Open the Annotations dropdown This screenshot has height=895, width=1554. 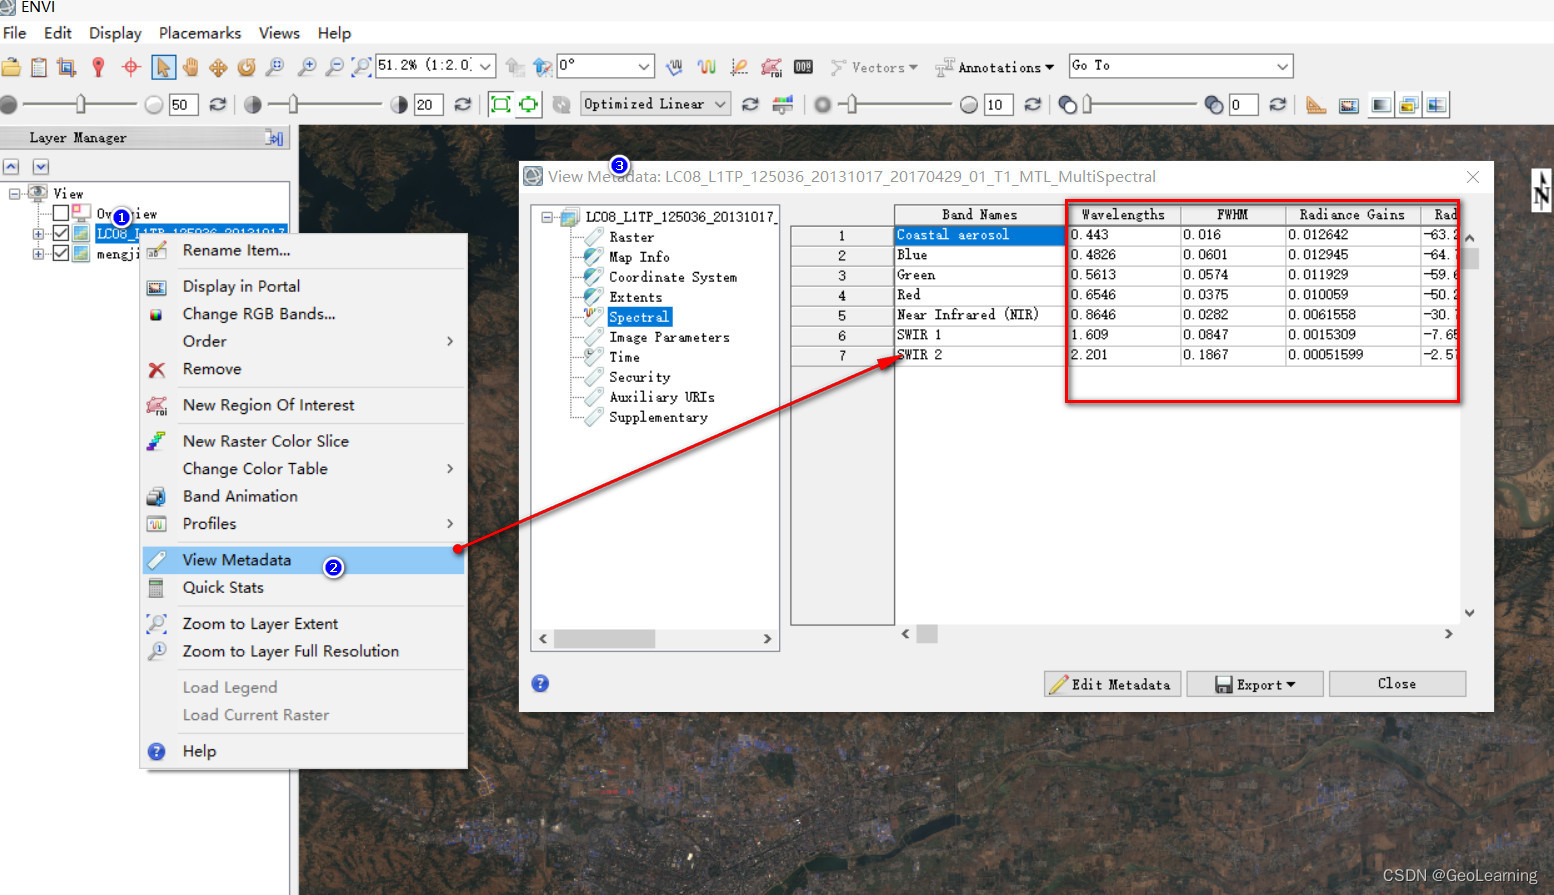pos(994,67)
